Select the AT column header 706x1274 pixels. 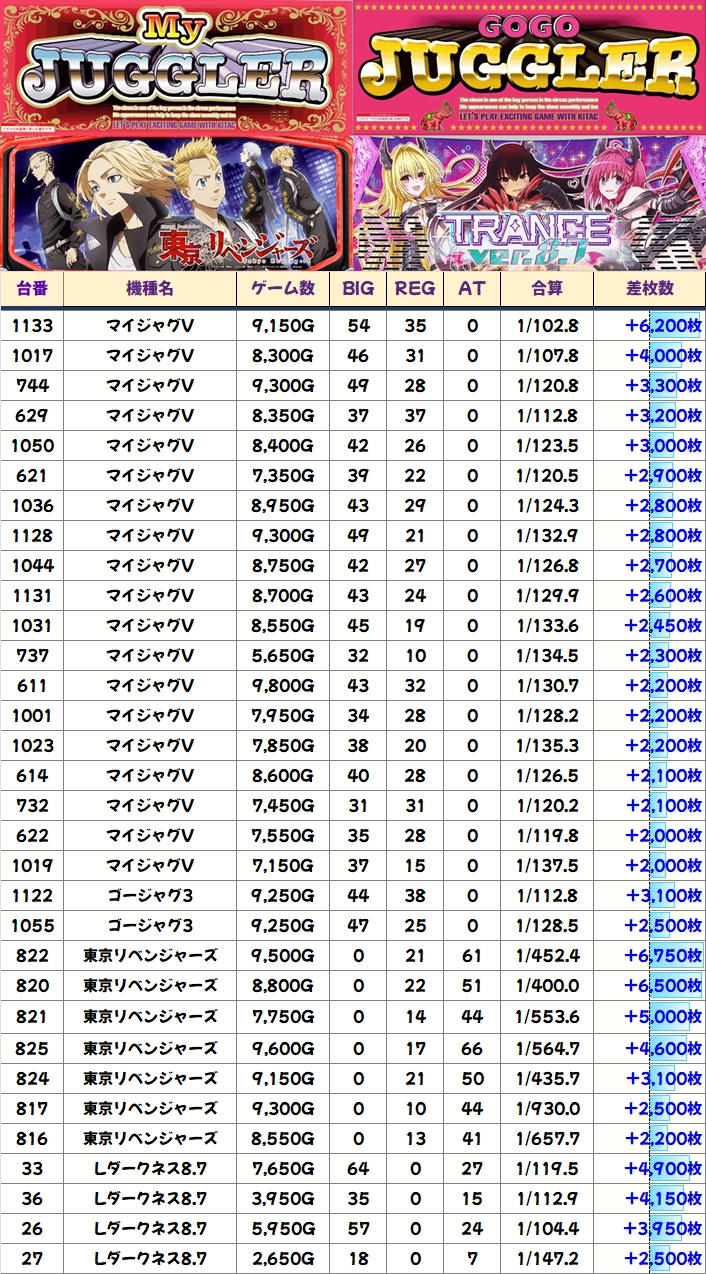coord(471,289)
